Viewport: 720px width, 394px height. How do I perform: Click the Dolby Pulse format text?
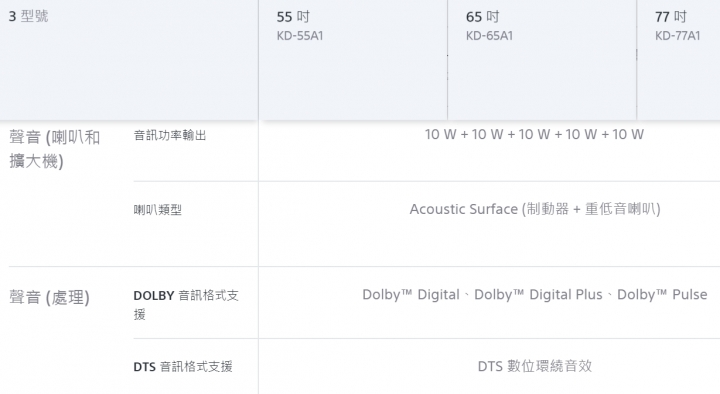click(x=662, y=295)
